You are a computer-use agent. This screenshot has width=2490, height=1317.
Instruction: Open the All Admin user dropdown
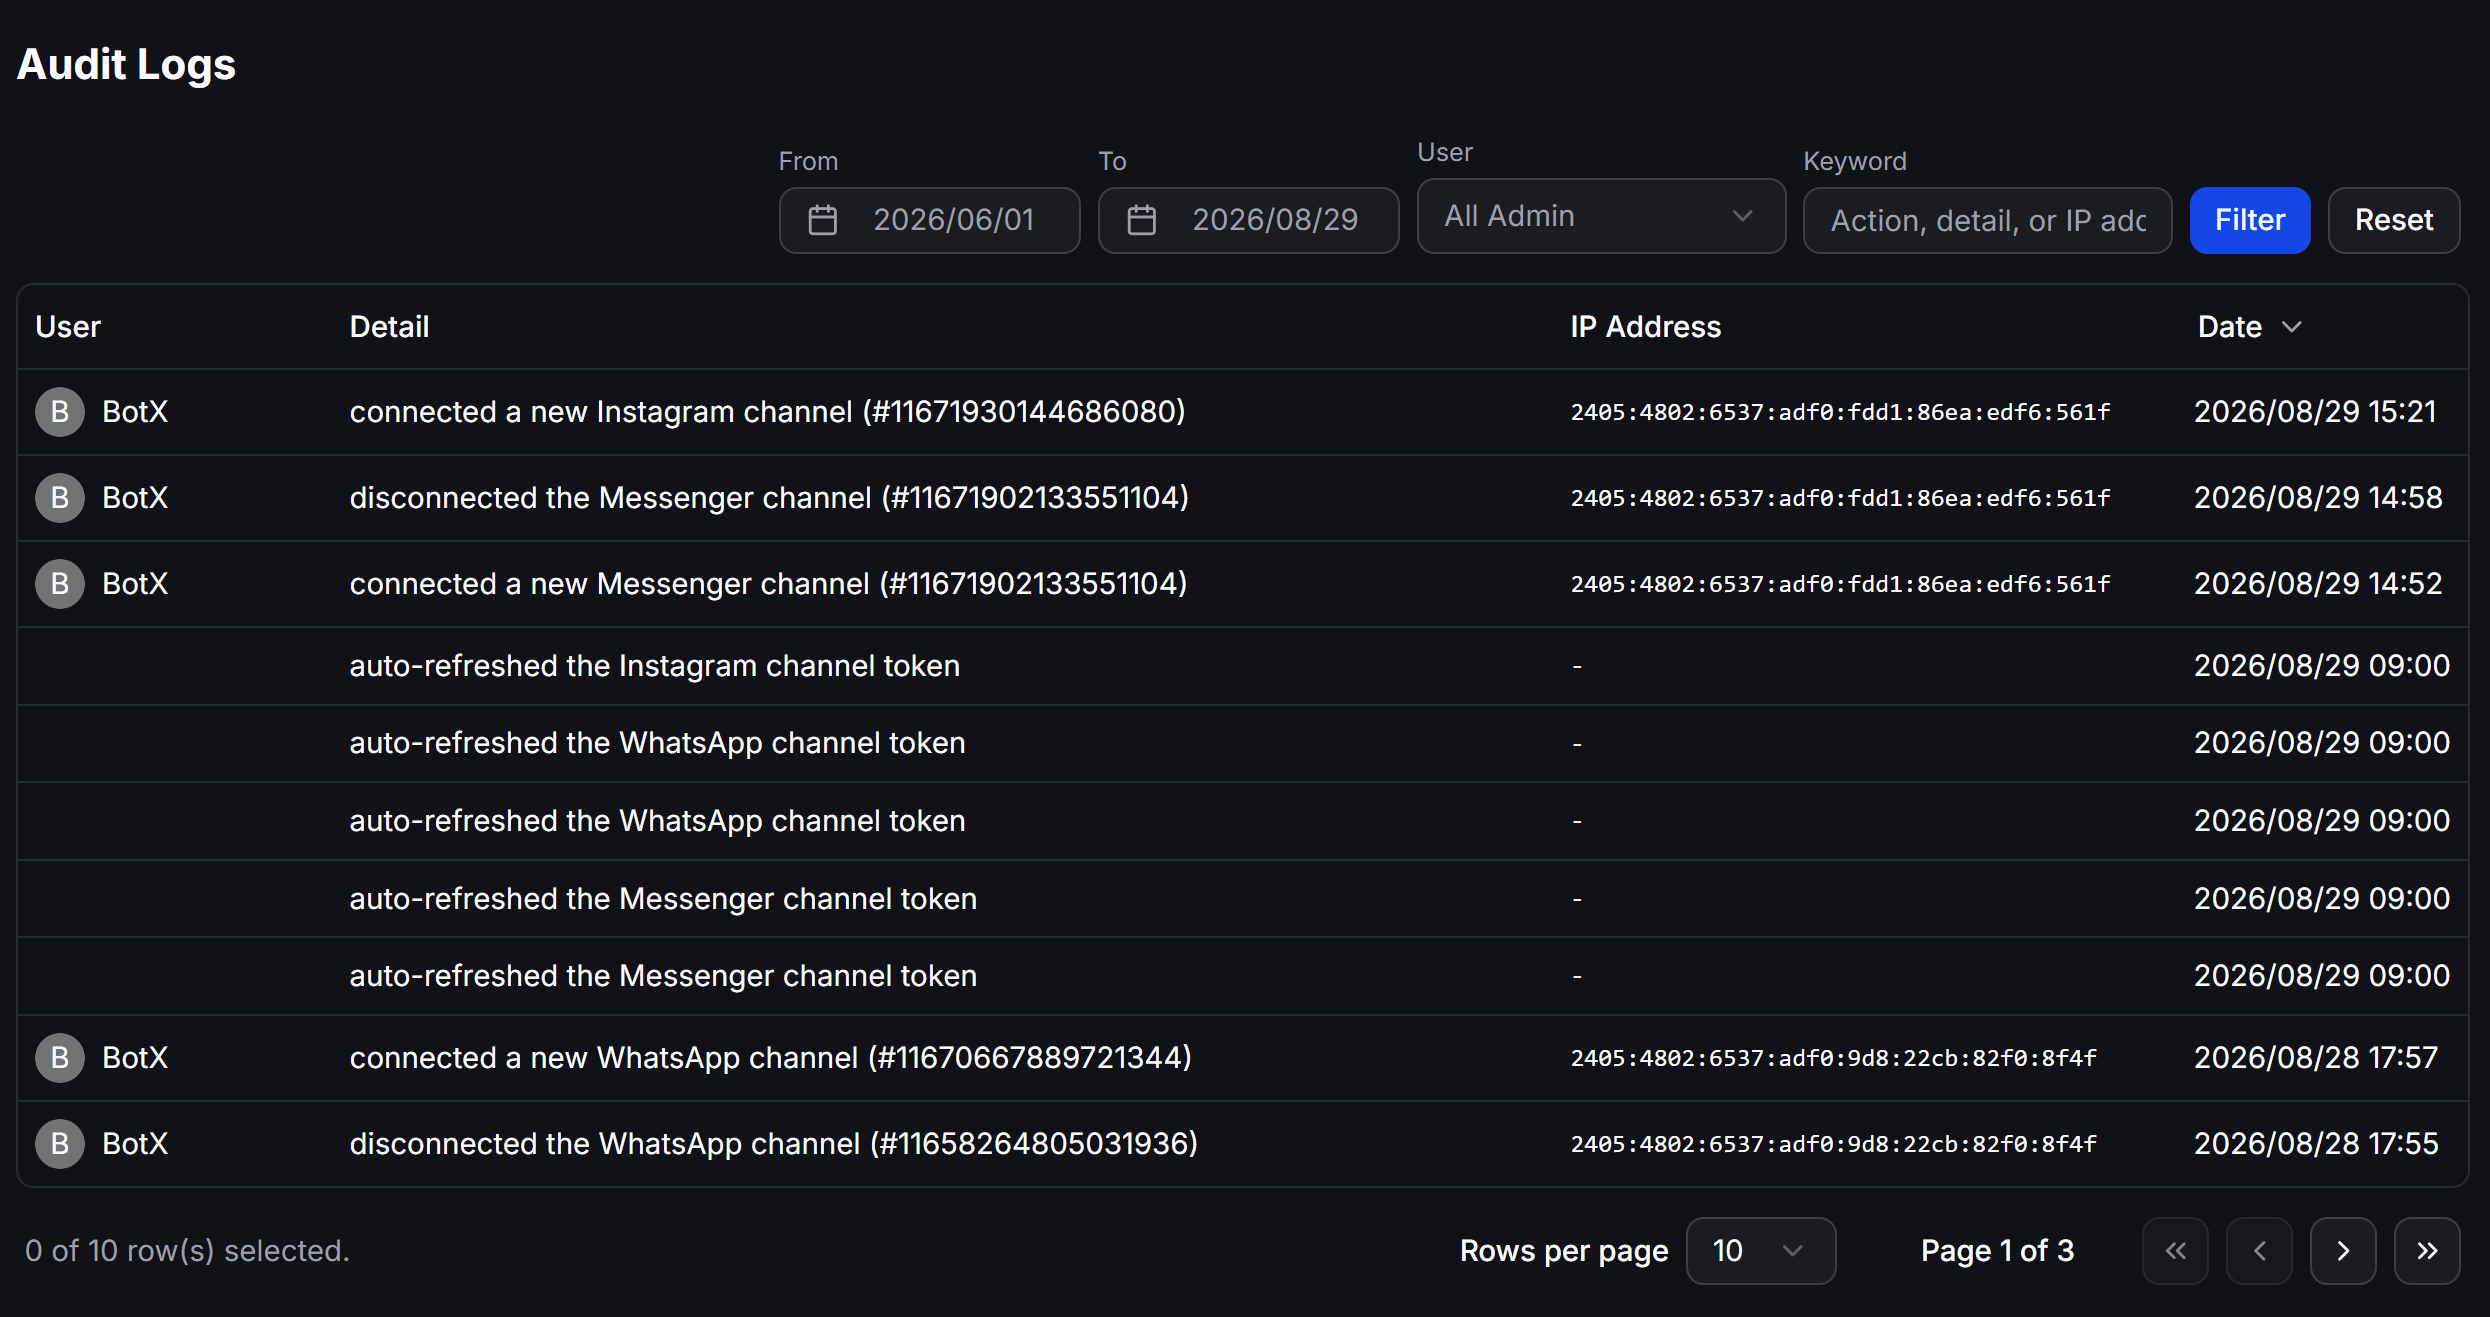point(1601,216)
